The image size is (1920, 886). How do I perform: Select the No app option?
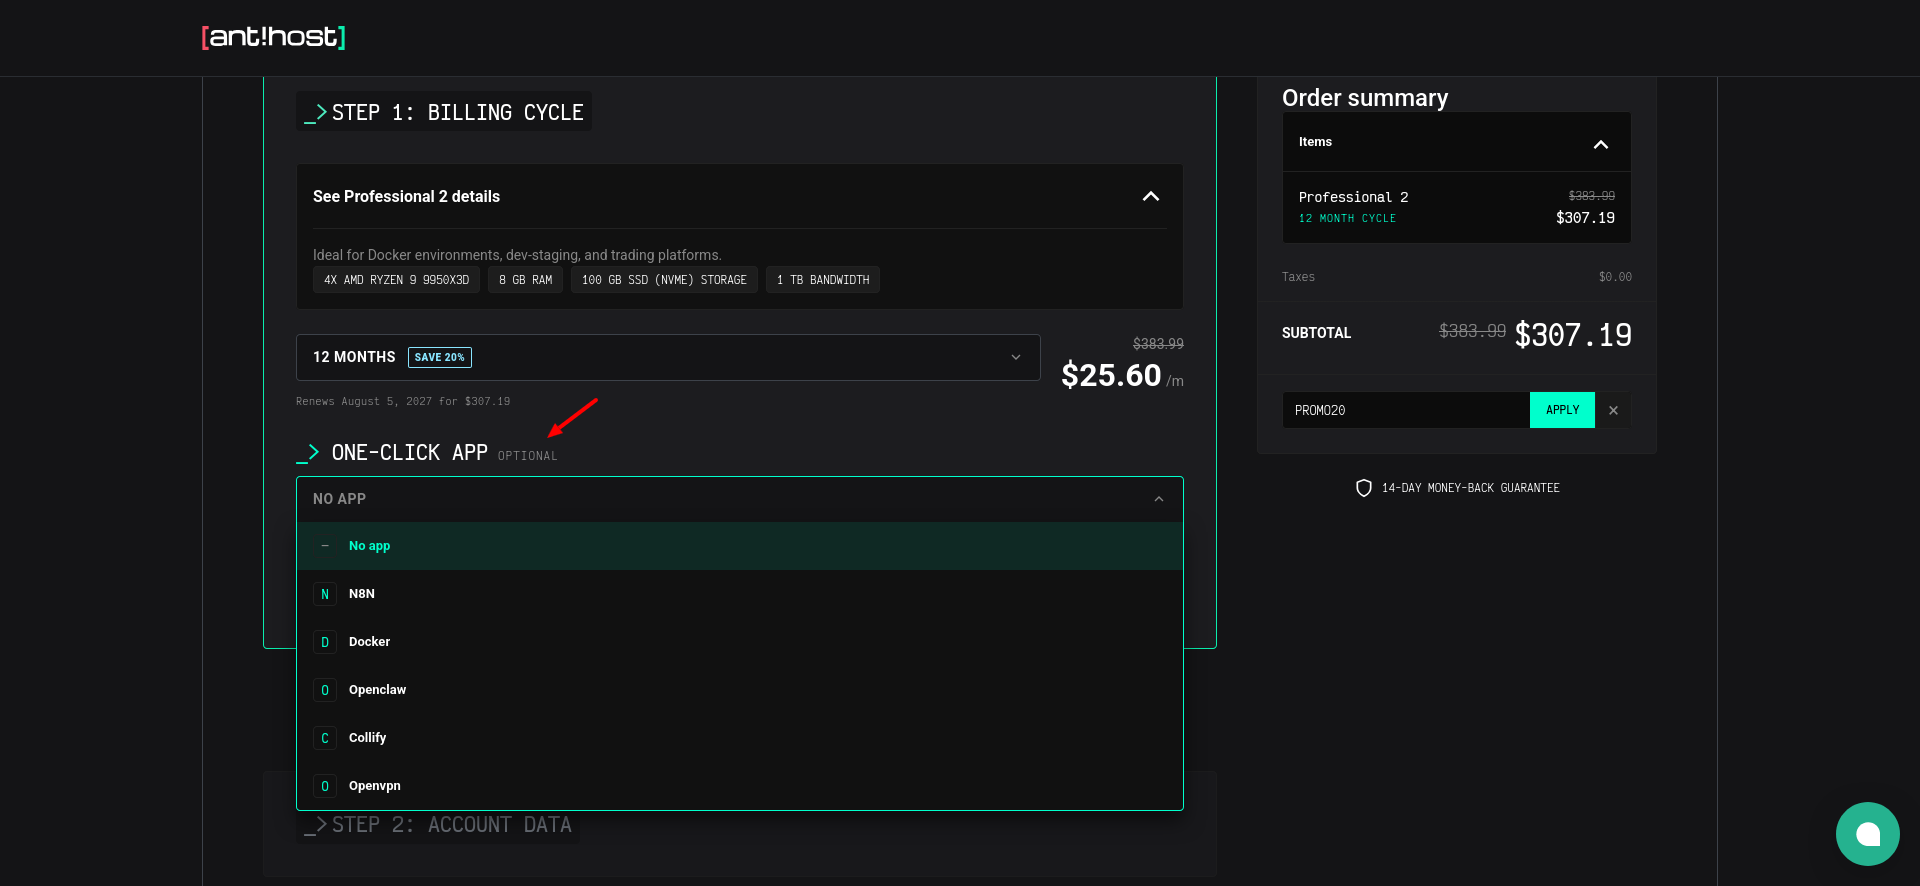(740, 546)
